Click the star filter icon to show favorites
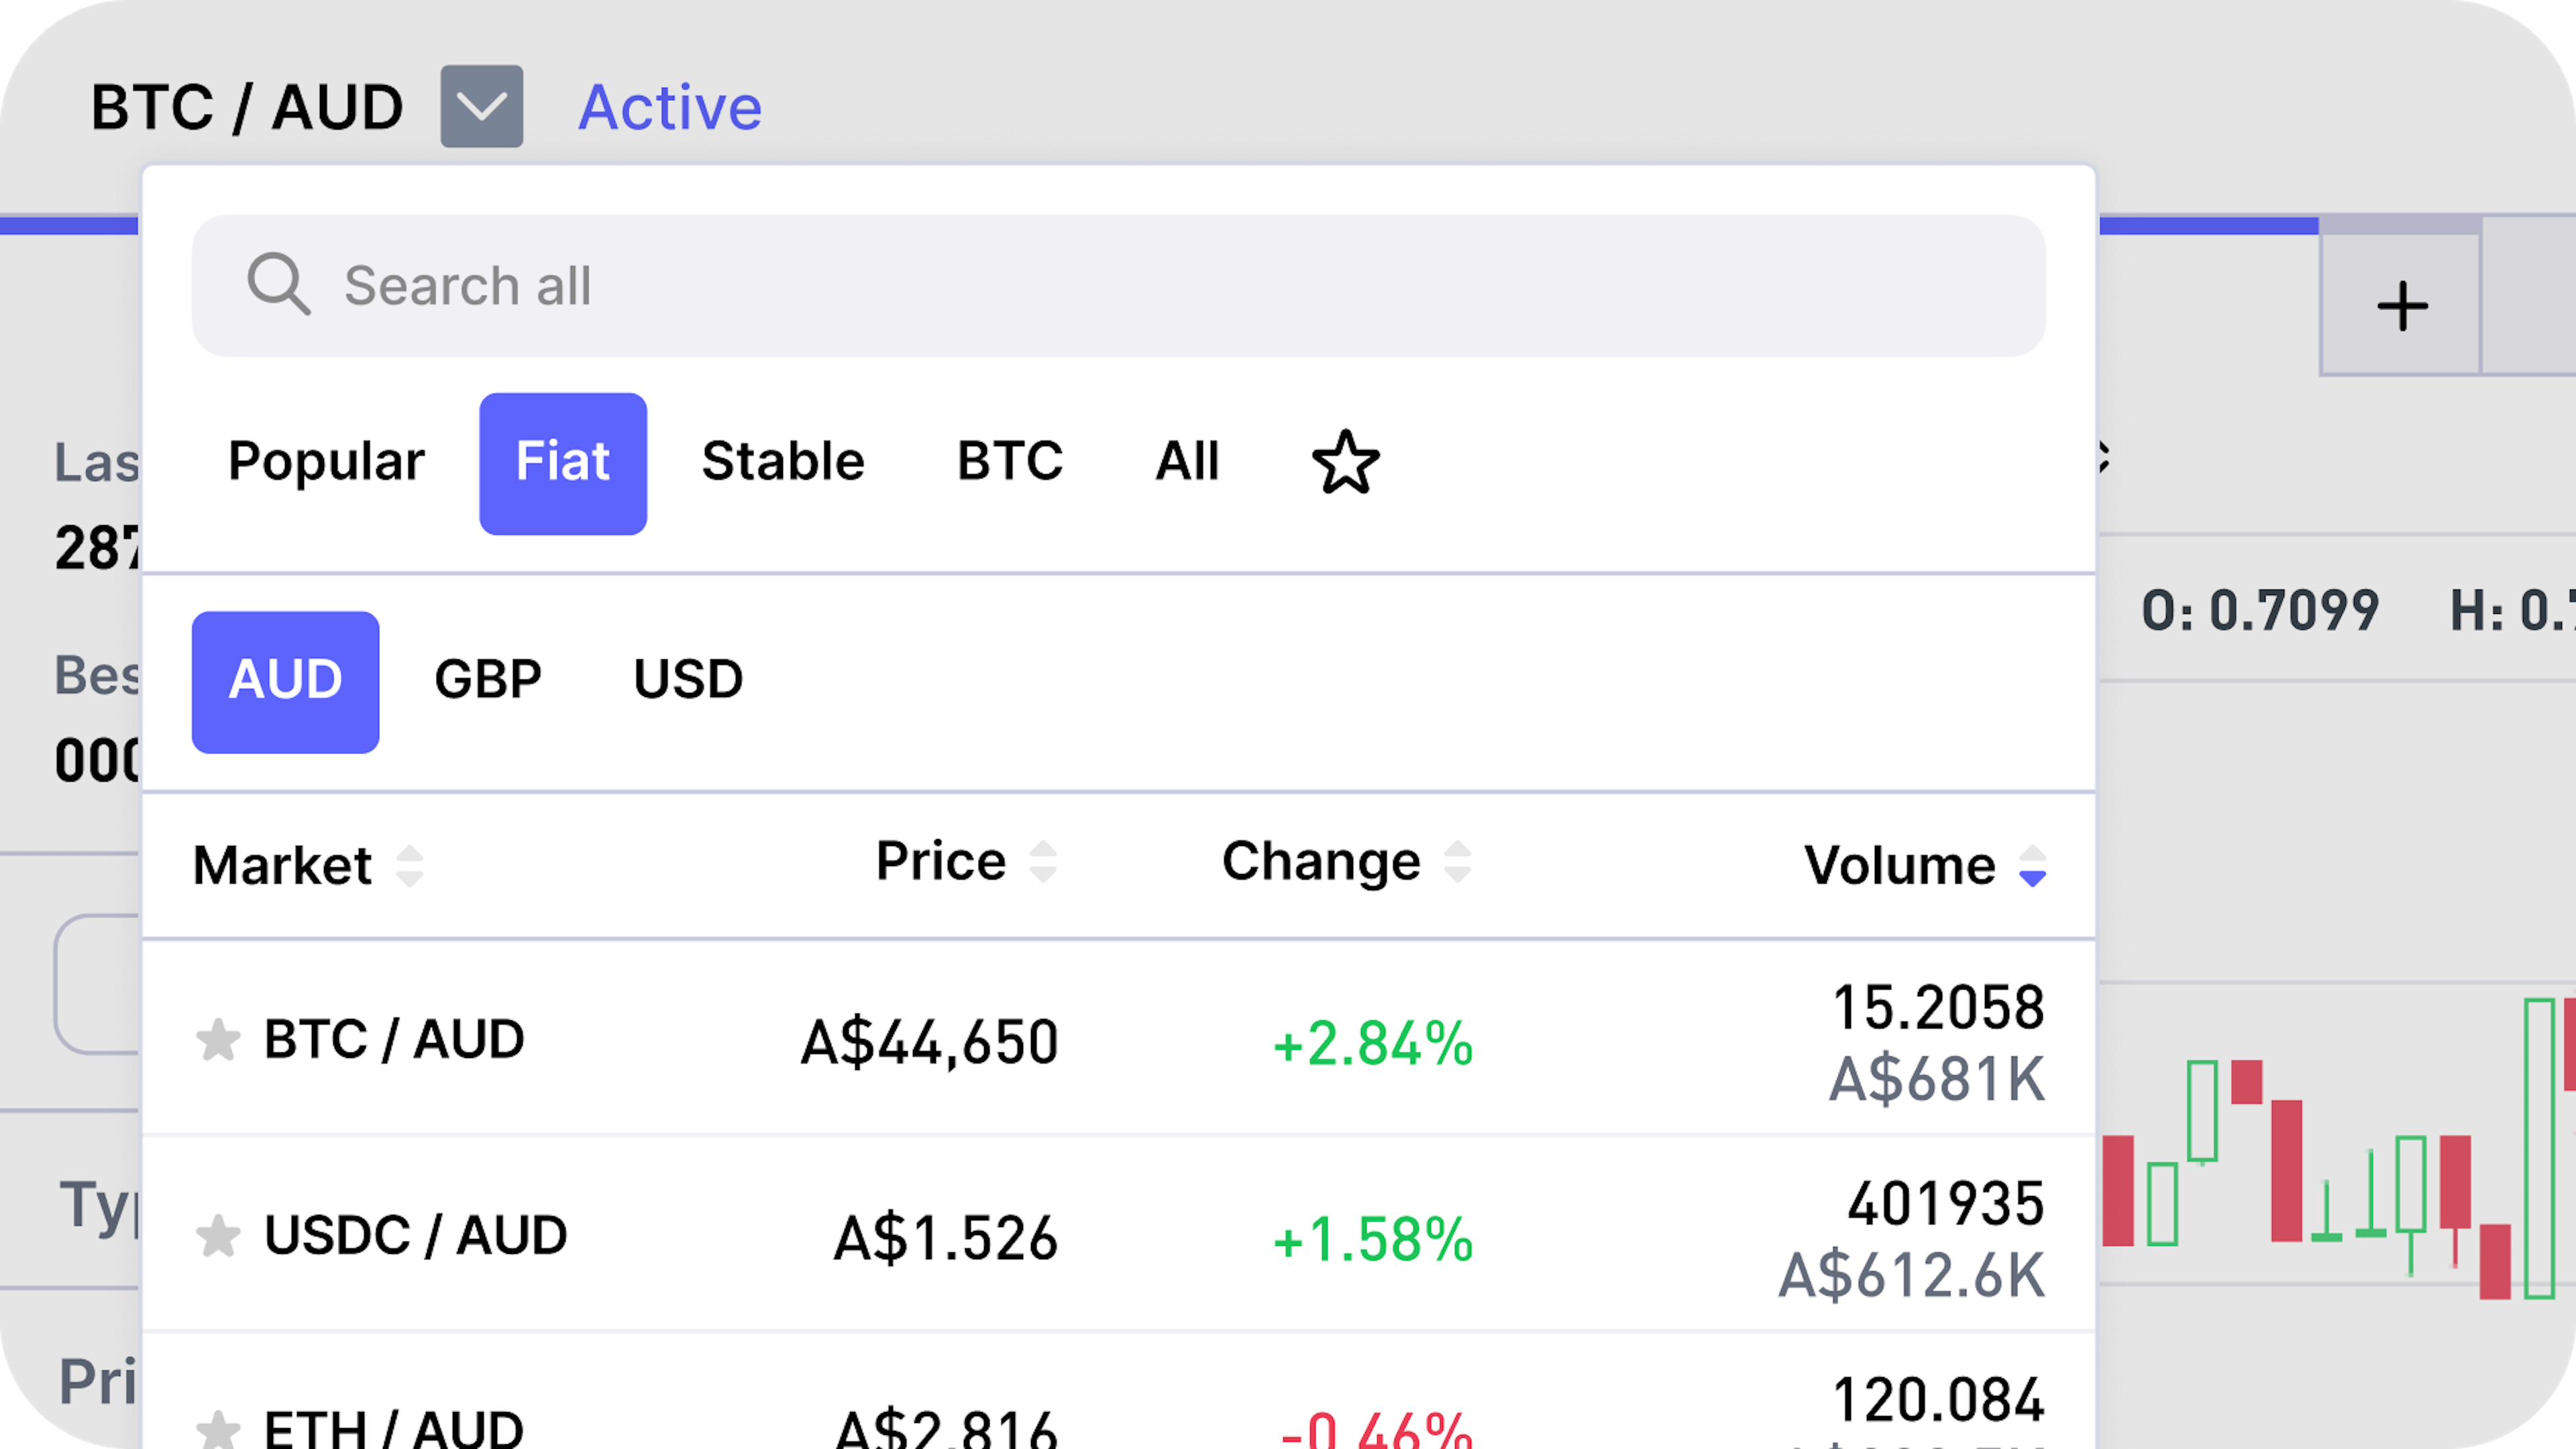This screenshot has height=1449, width=2576. click(x=1345, y=462)
